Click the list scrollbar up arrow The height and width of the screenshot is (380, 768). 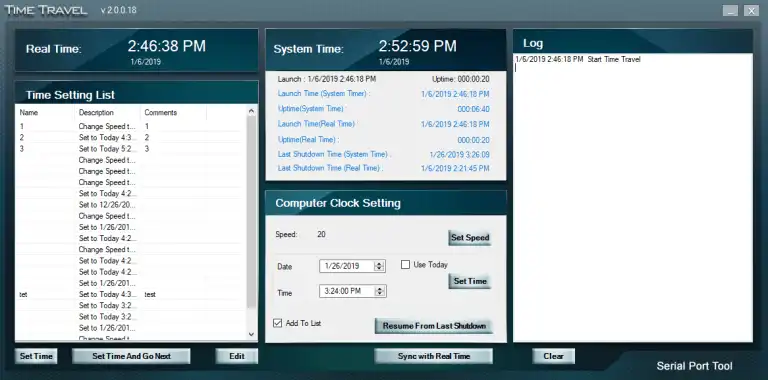coord(251,111)
